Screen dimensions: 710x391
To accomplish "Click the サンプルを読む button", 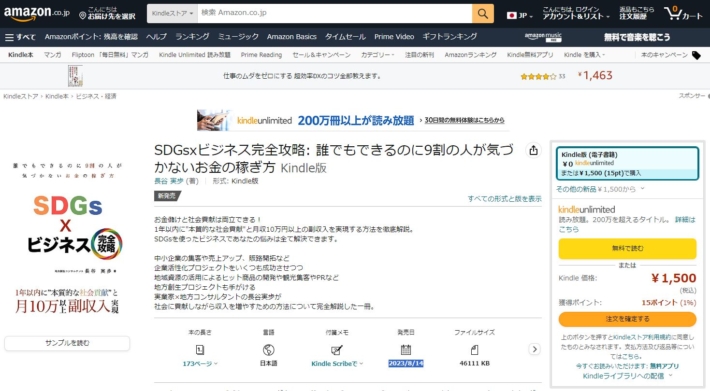I will pos(67,343).
